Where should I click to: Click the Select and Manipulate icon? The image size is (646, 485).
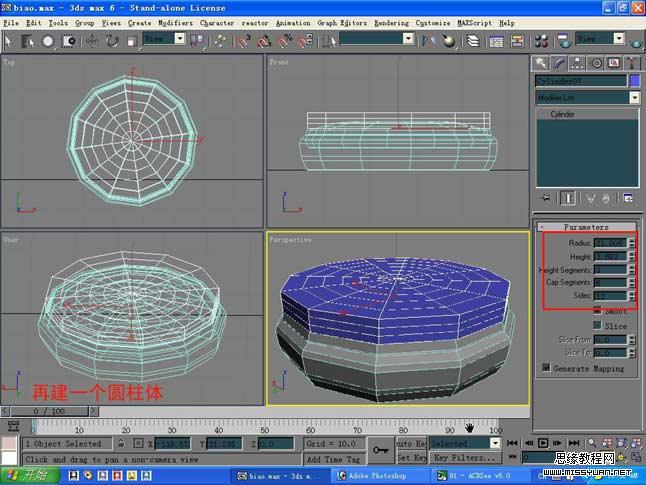click(220, 41)
